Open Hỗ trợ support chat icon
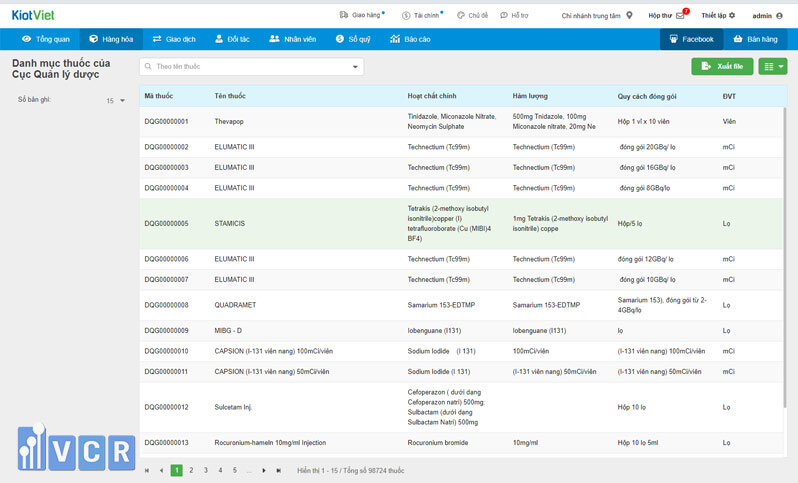The width and height of the screenshot is (798, 483). [x=504, y=15]
